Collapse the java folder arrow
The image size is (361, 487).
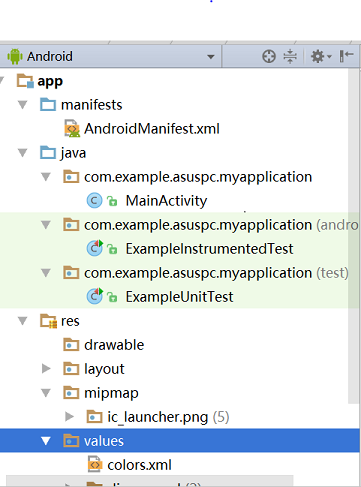tap(23, 153)
